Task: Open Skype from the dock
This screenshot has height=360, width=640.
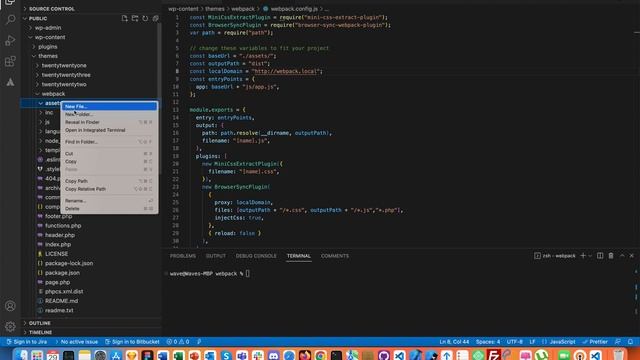Action: tap(226, 355)
